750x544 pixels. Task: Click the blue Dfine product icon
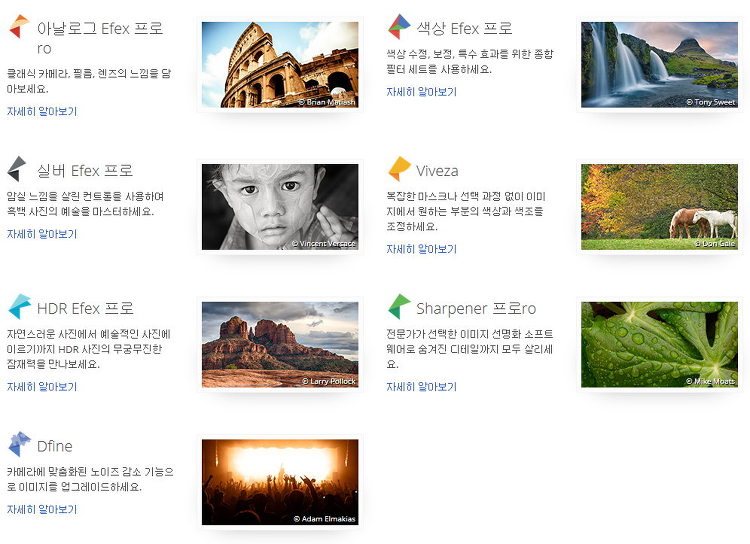point(18,445)
